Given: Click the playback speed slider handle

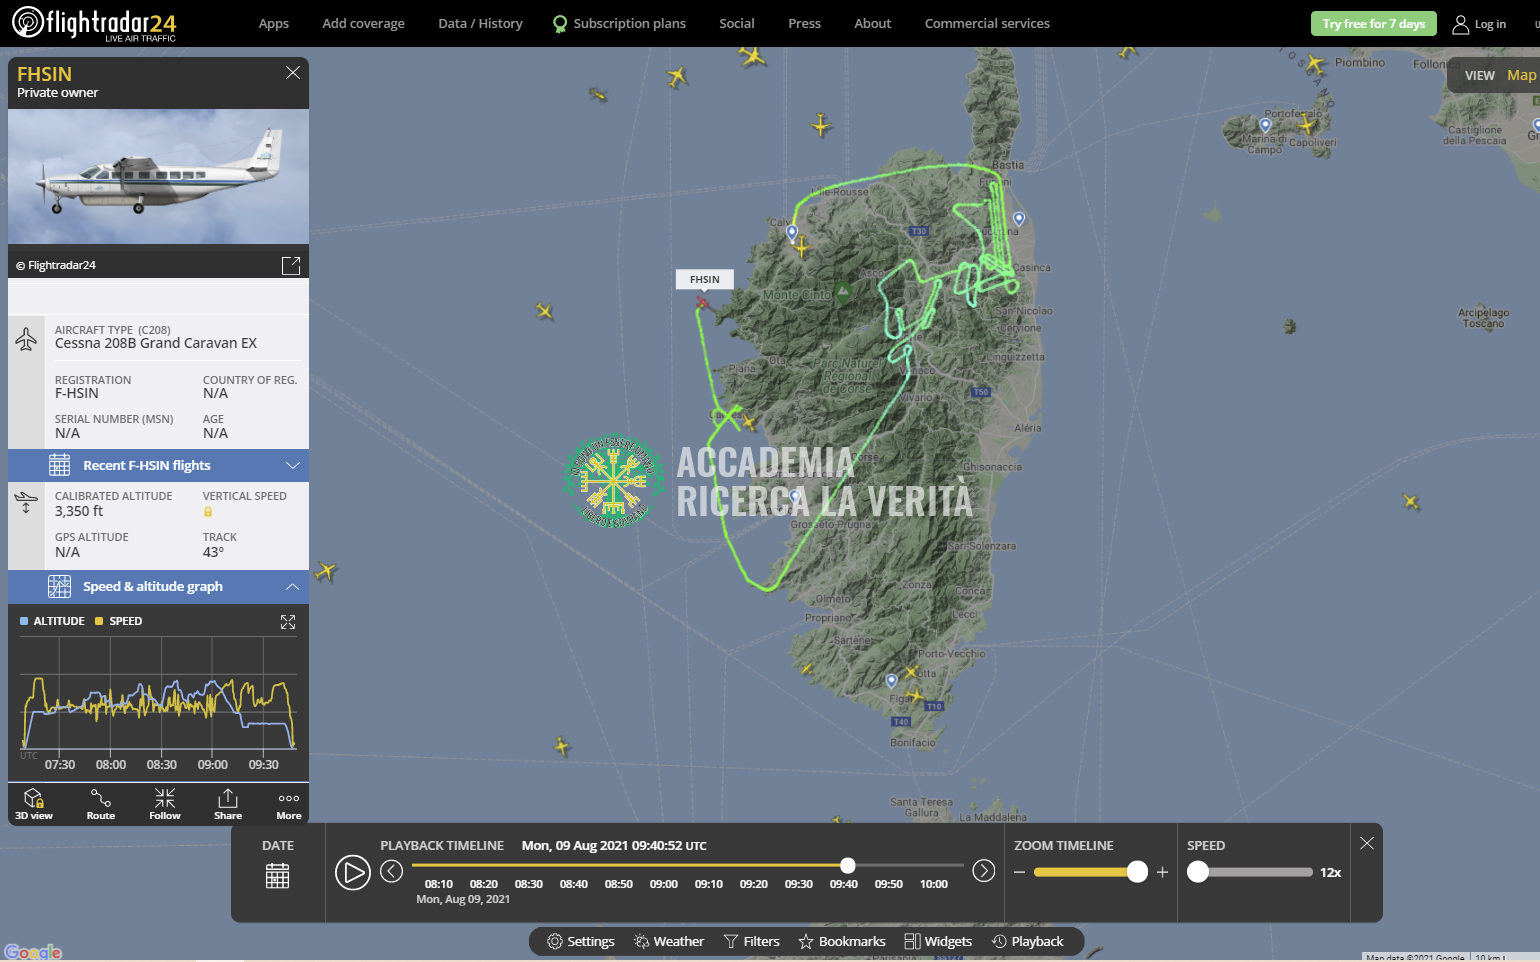Looking at the screenshot, I should pos(1198,872).
